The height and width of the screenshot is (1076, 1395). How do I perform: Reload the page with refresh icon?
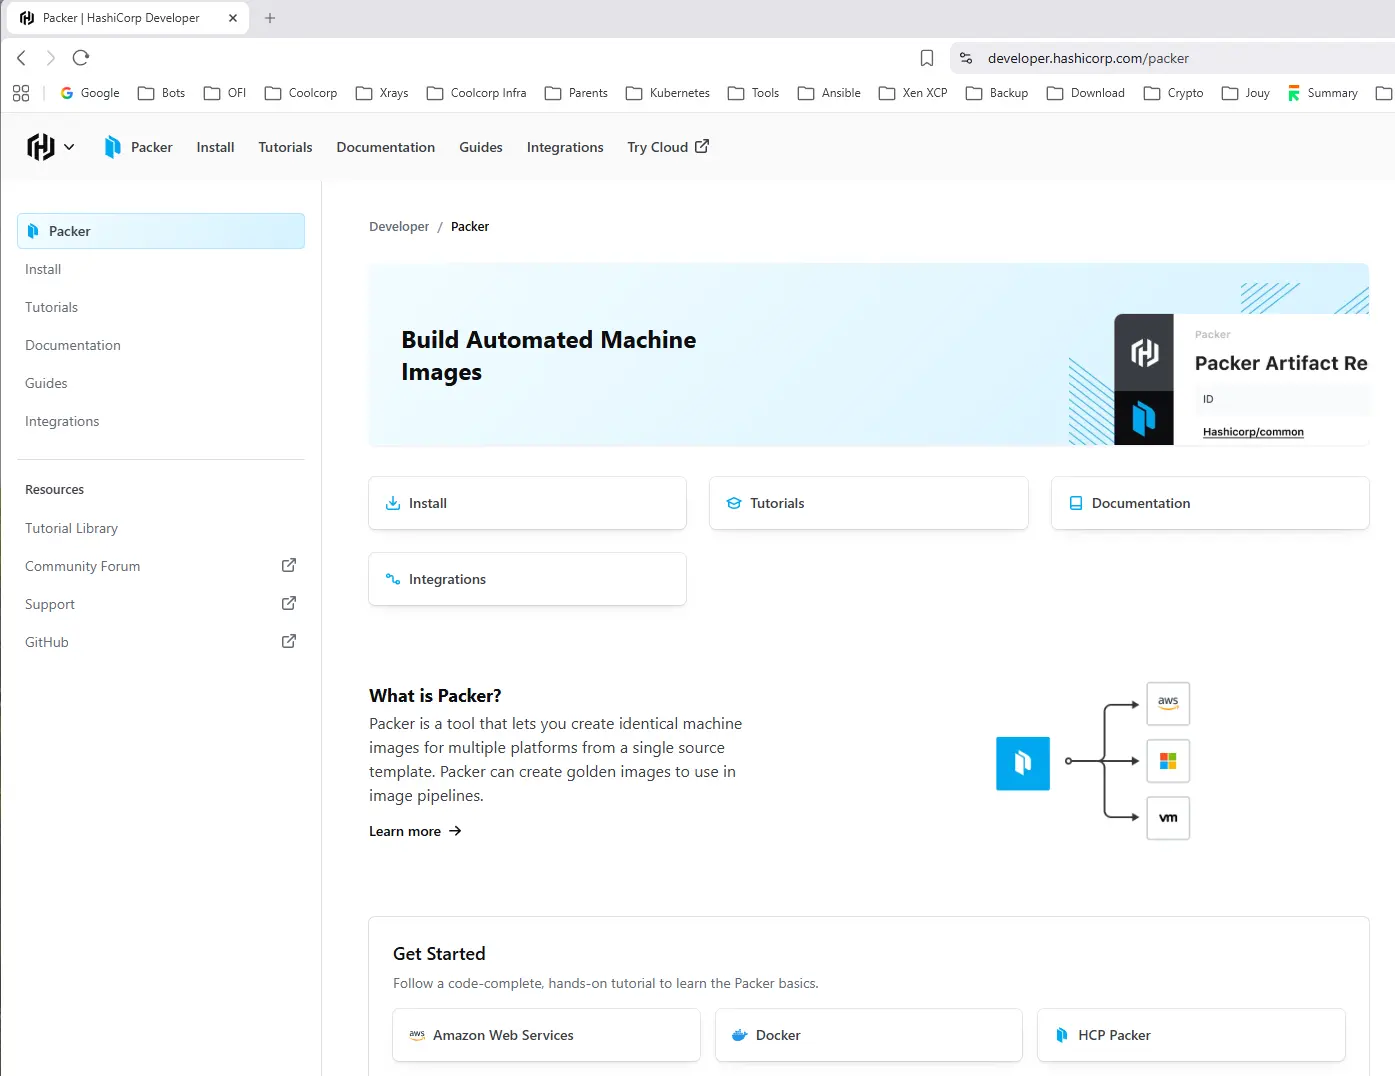tap(81, 58)
